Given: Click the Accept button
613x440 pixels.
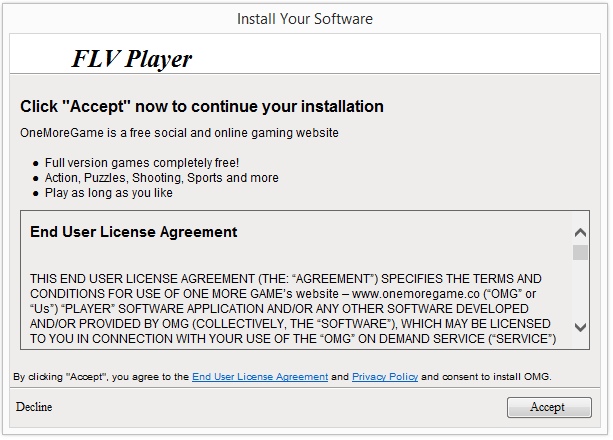Looking at the screenshot, I should click(x=549, y=407).
